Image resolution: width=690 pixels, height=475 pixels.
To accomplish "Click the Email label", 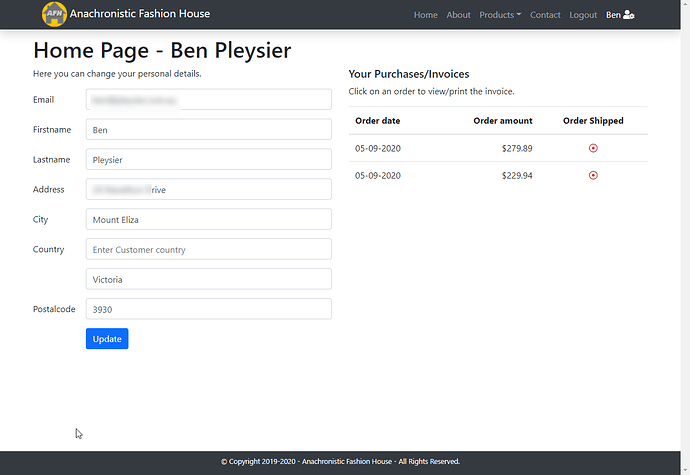I will coord(44,99).
